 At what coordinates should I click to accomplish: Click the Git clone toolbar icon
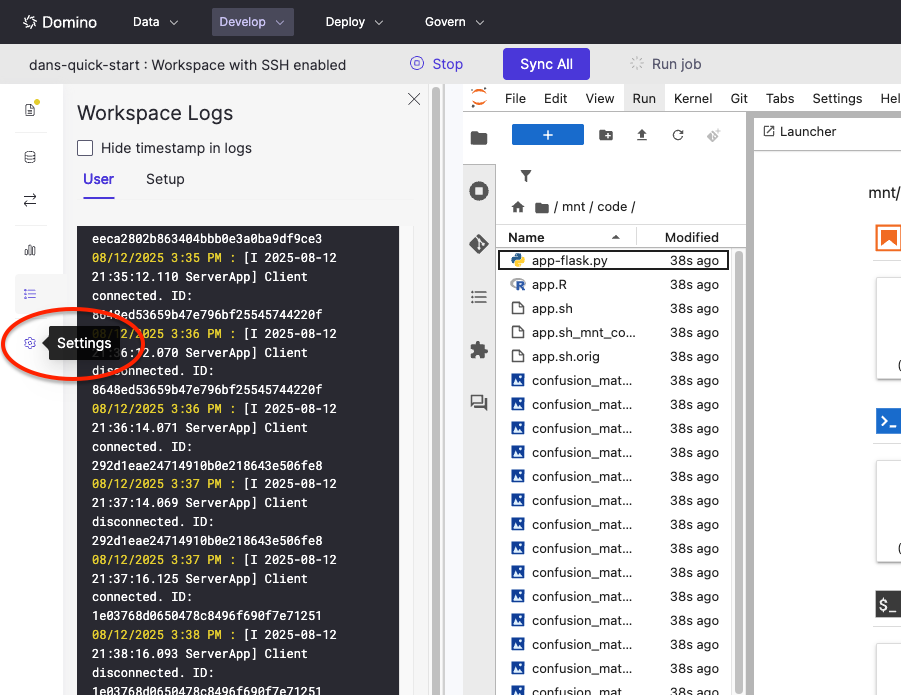[x=713, y=135]
